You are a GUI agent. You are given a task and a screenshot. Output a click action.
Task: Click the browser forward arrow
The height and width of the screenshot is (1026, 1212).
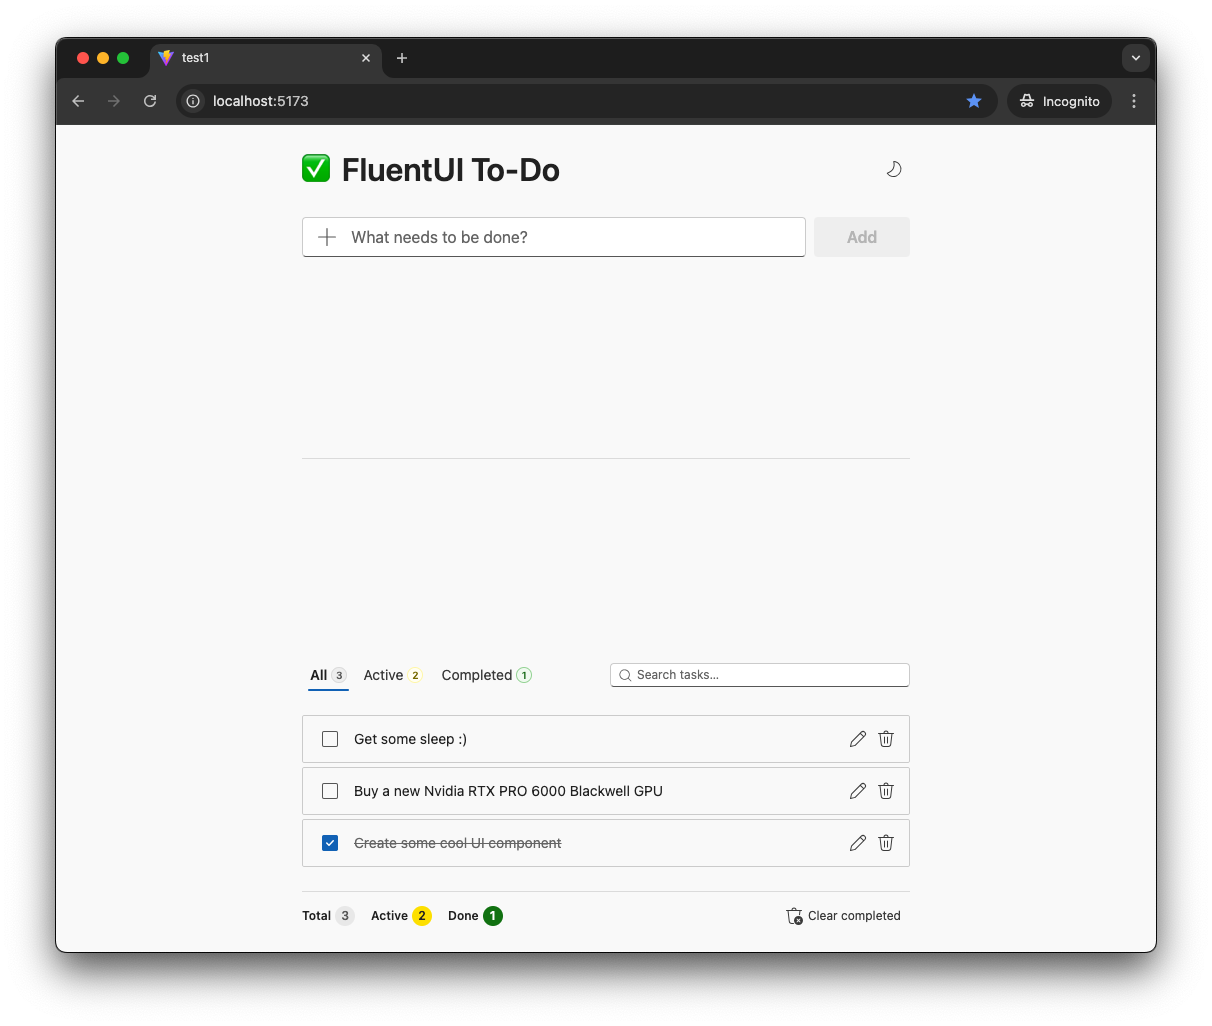click(x=114, y=101)
